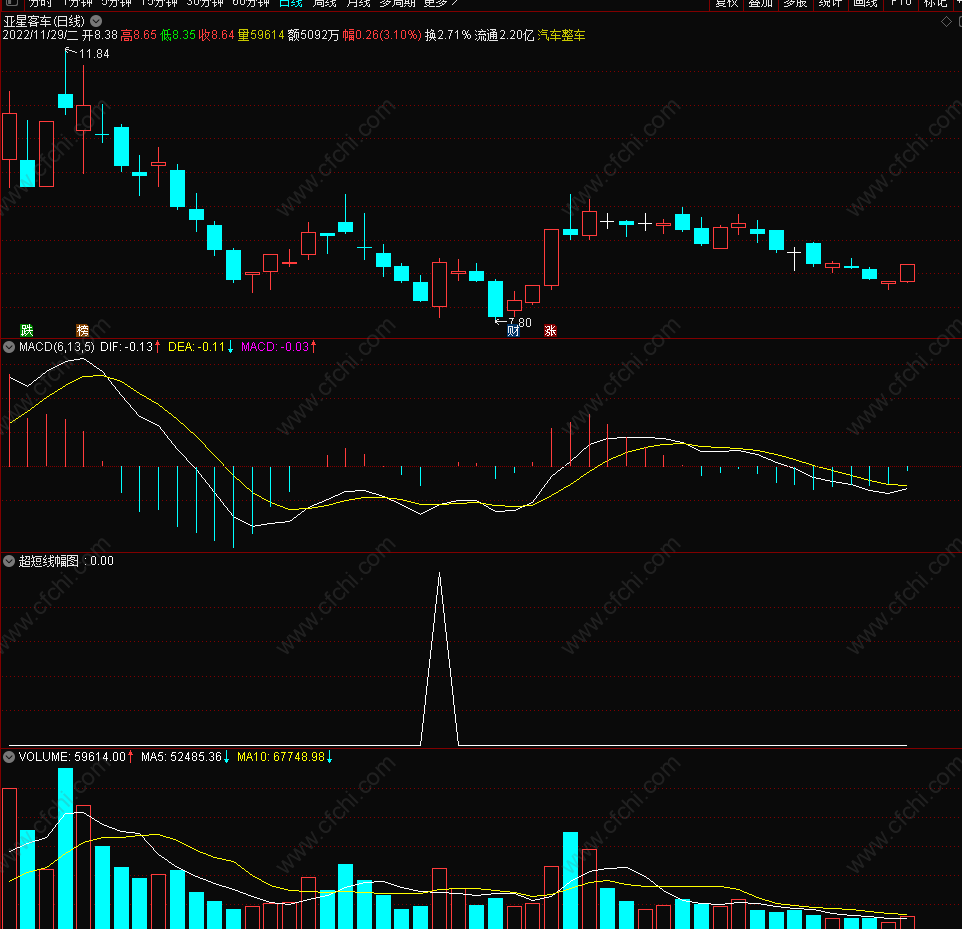Click the blue 财 marker icon
Viewport: 962px width, 929px height.
[514, 331]
